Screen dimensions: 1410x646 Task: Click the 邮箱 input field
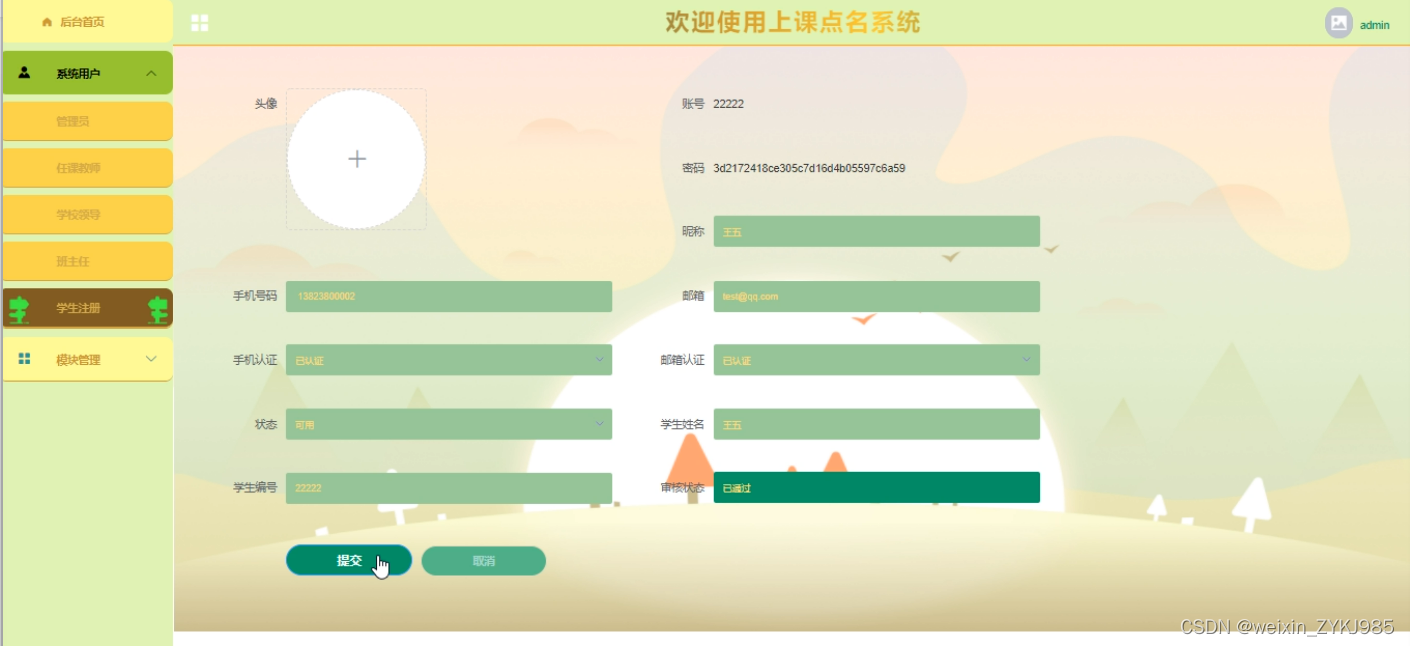[877, 296]
